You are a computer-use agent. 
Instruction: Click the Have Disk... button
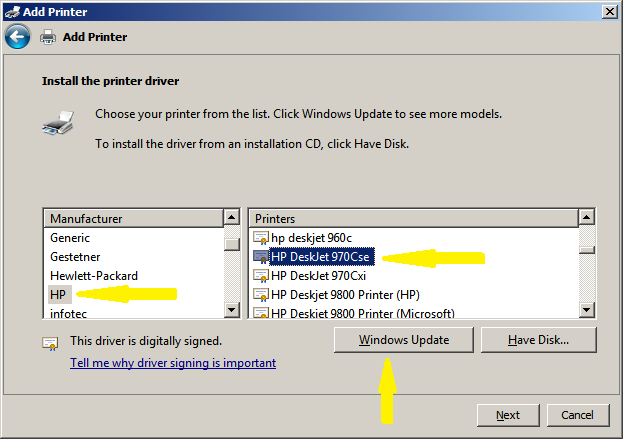click(x=538, y=340)
